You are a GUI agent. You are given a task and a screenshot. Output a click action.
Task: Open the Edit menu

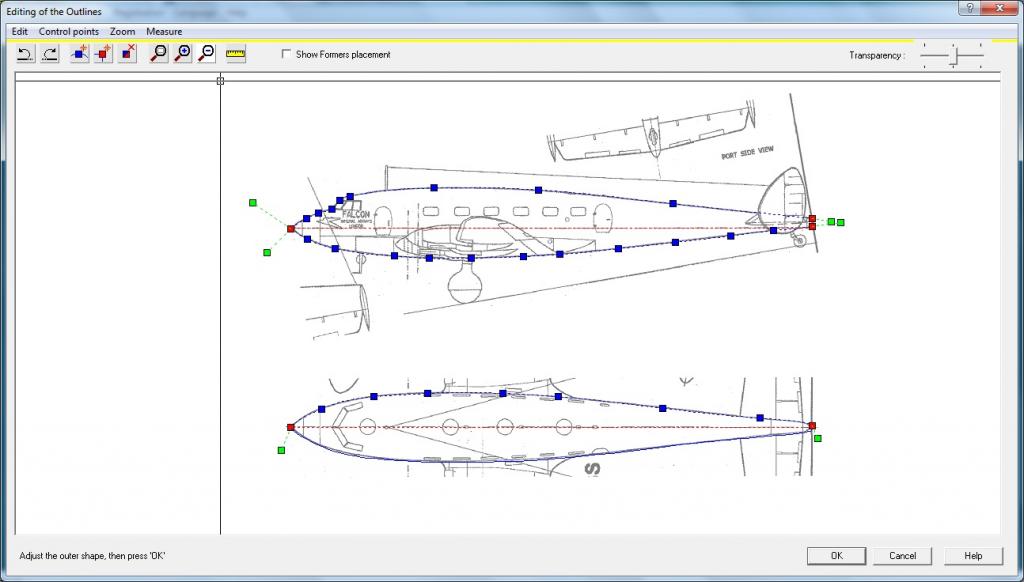pos(20,32)
